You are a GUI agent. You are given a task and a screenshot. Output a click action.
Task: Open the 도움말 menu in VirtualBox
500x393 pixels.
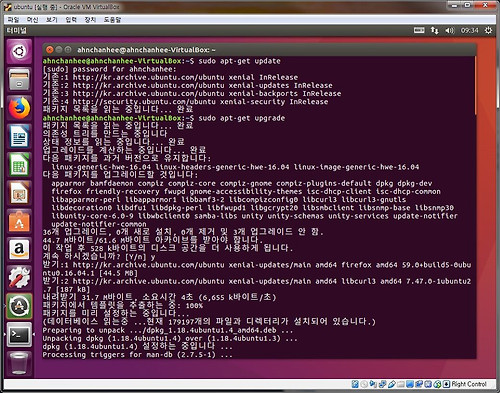[112, 20]
